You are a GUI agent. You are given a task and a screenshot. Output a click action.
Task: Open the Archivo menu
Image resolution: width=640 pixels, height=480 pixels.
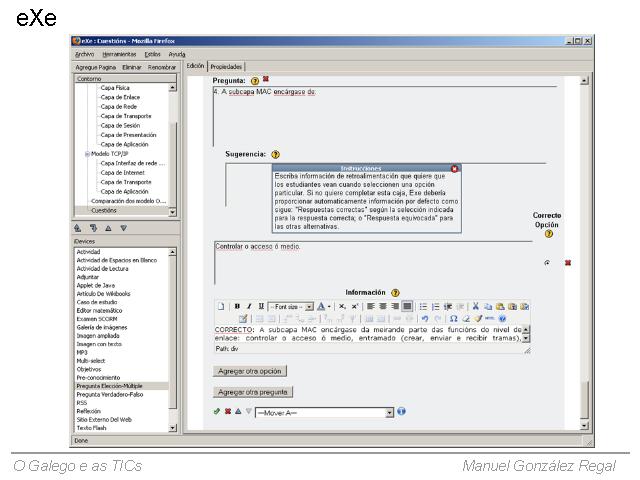[84, 53]
